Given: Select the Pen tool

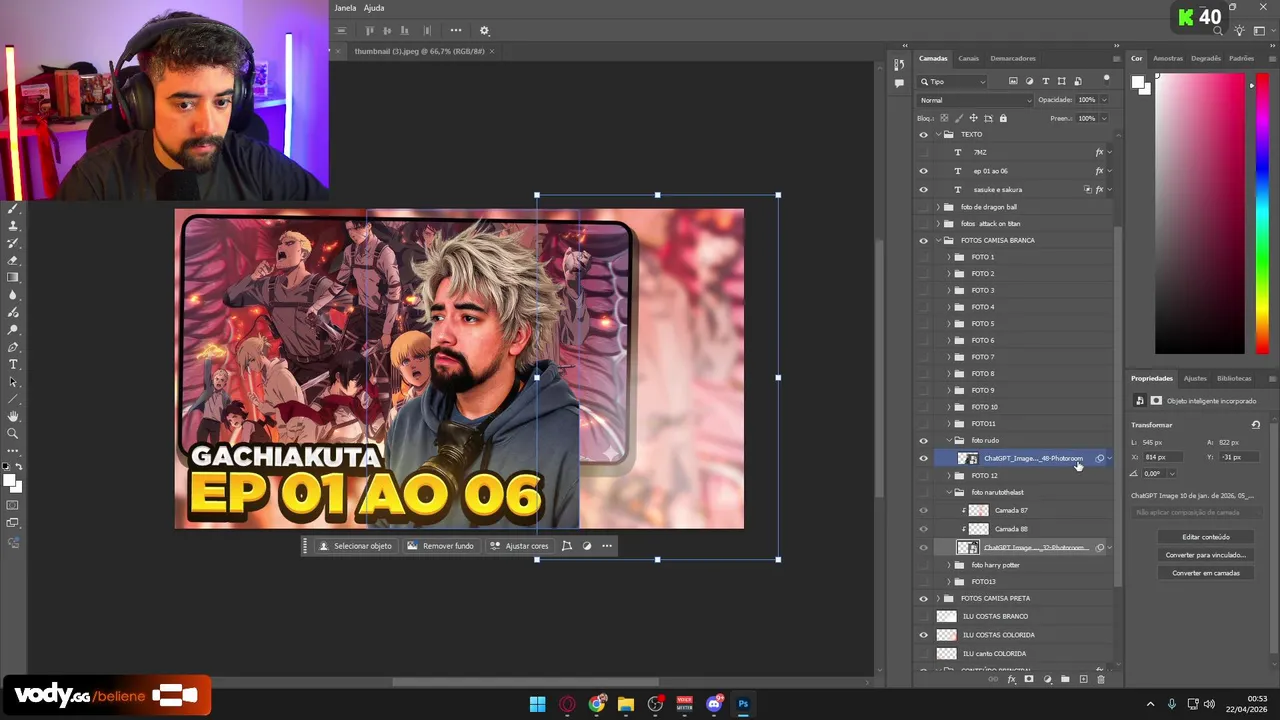Looking at the screenshot, I should [x=13, y=347].
